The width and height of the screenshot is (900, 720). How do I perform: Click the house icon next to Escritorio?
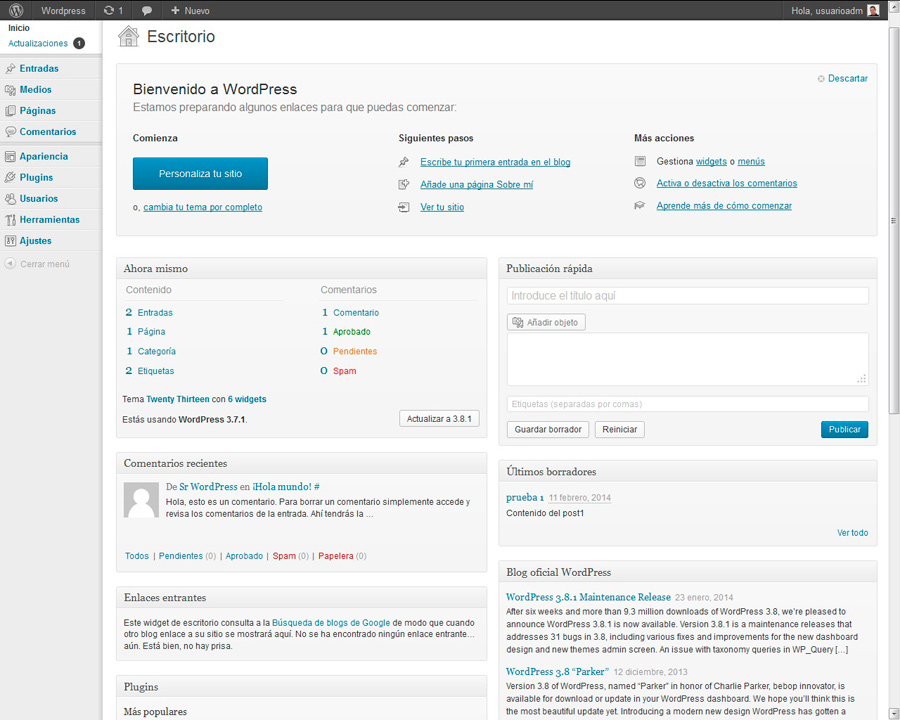(129, 36)
